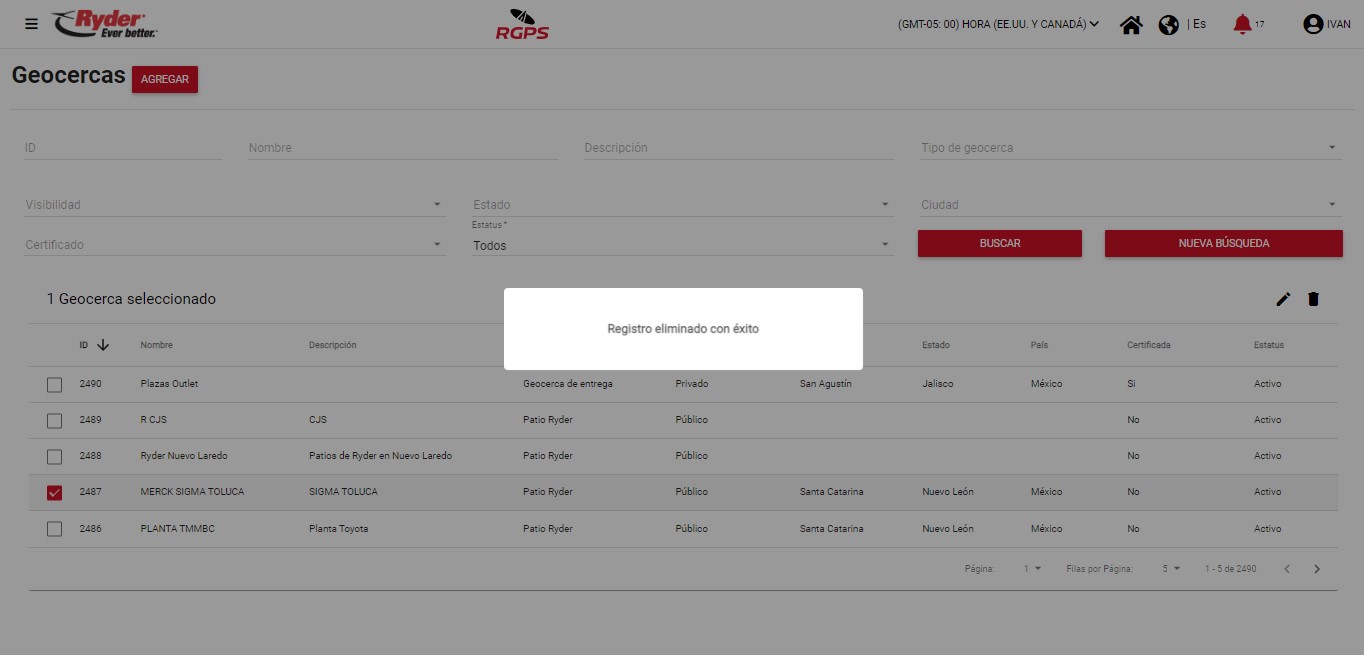
Task: Click the NUEVA BÚSQUEDA button
Action: coord(1223,243)
